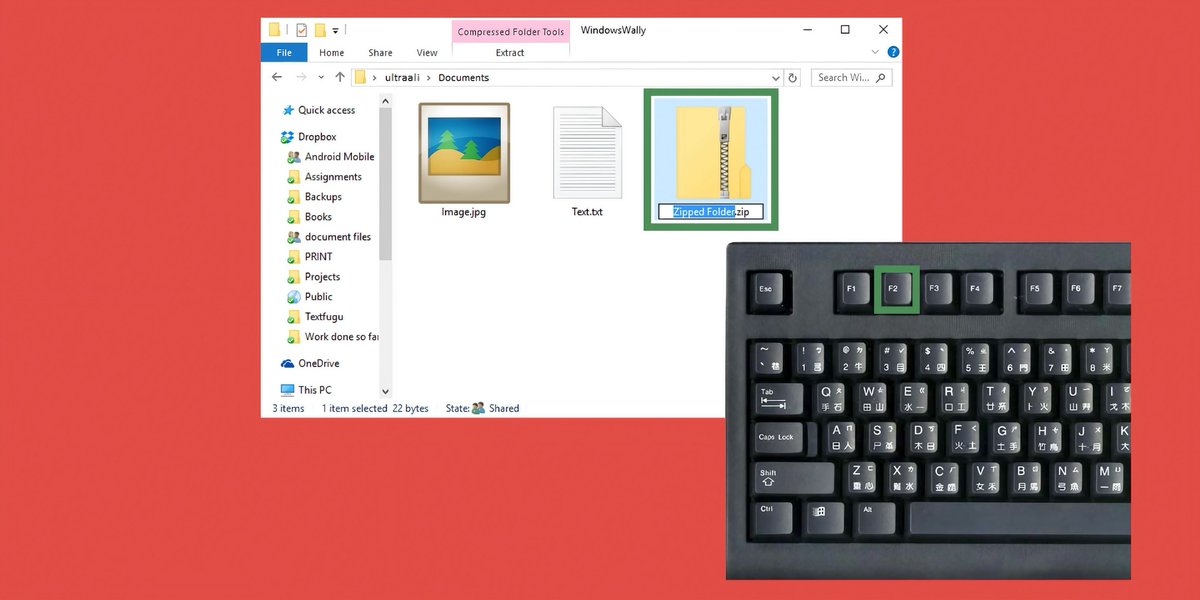Screen dimensions: 1200x600
Task: Switch to the Share ribbon tab
Action: [380, 53]
